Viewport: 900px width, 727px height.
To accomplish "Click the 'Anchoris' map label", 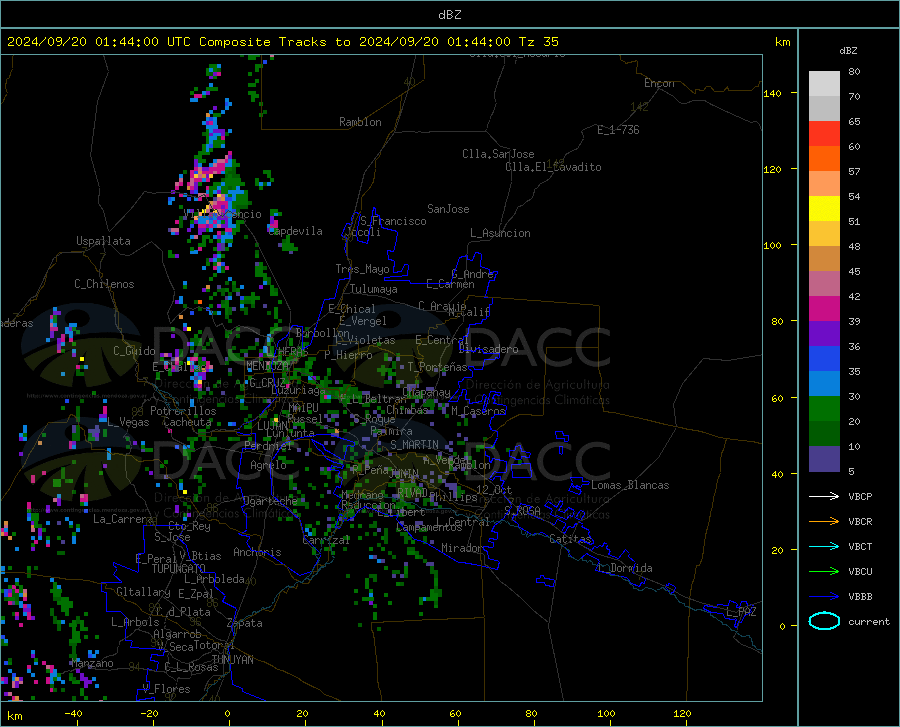I will [x=257, y=552].
